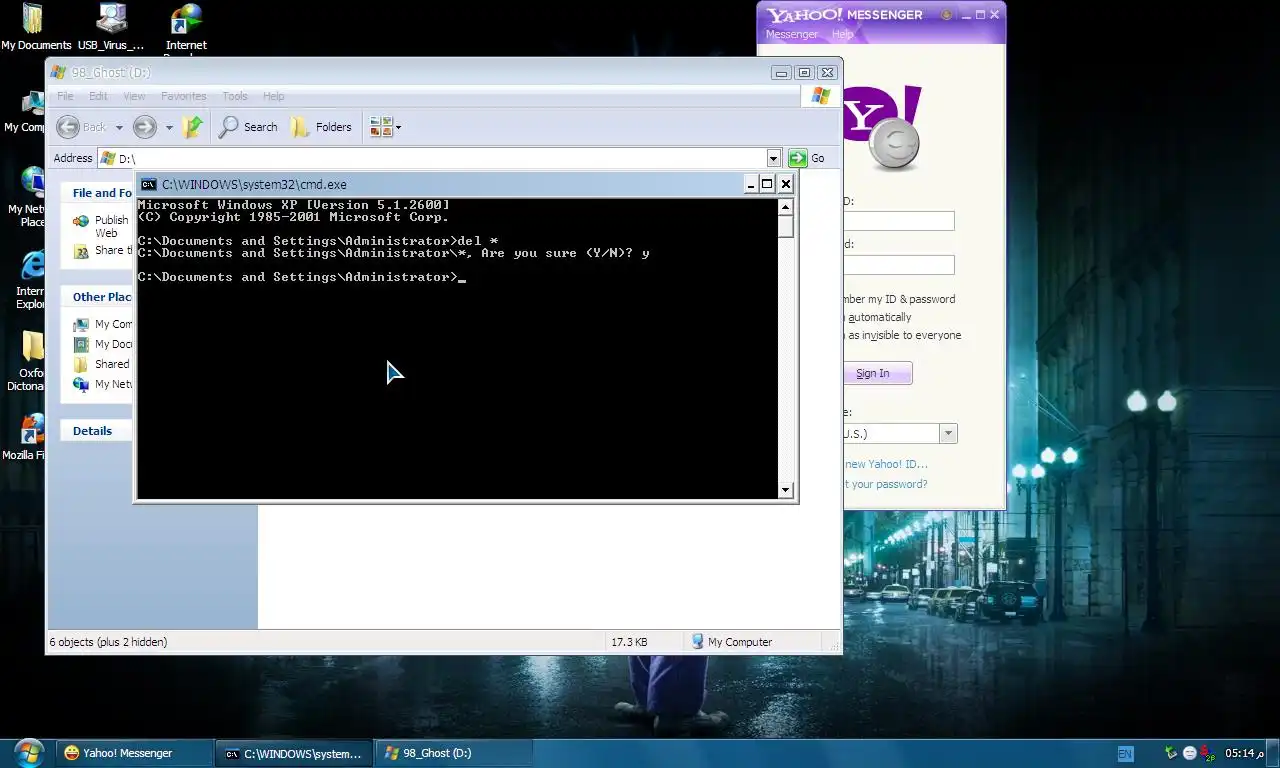Click the cmd window scroll up arrow
The width and height of the screenshot is (1280, 768).
pyautogui.click(x=785, y=207)
